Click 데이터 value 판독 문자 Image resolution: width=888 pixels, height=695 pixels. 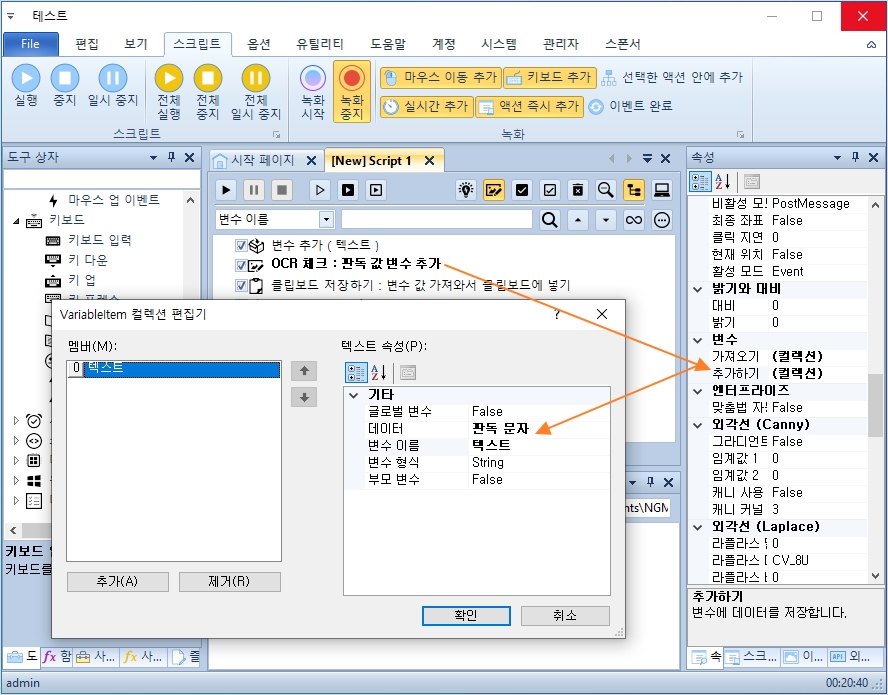click(x=501, y=429)
